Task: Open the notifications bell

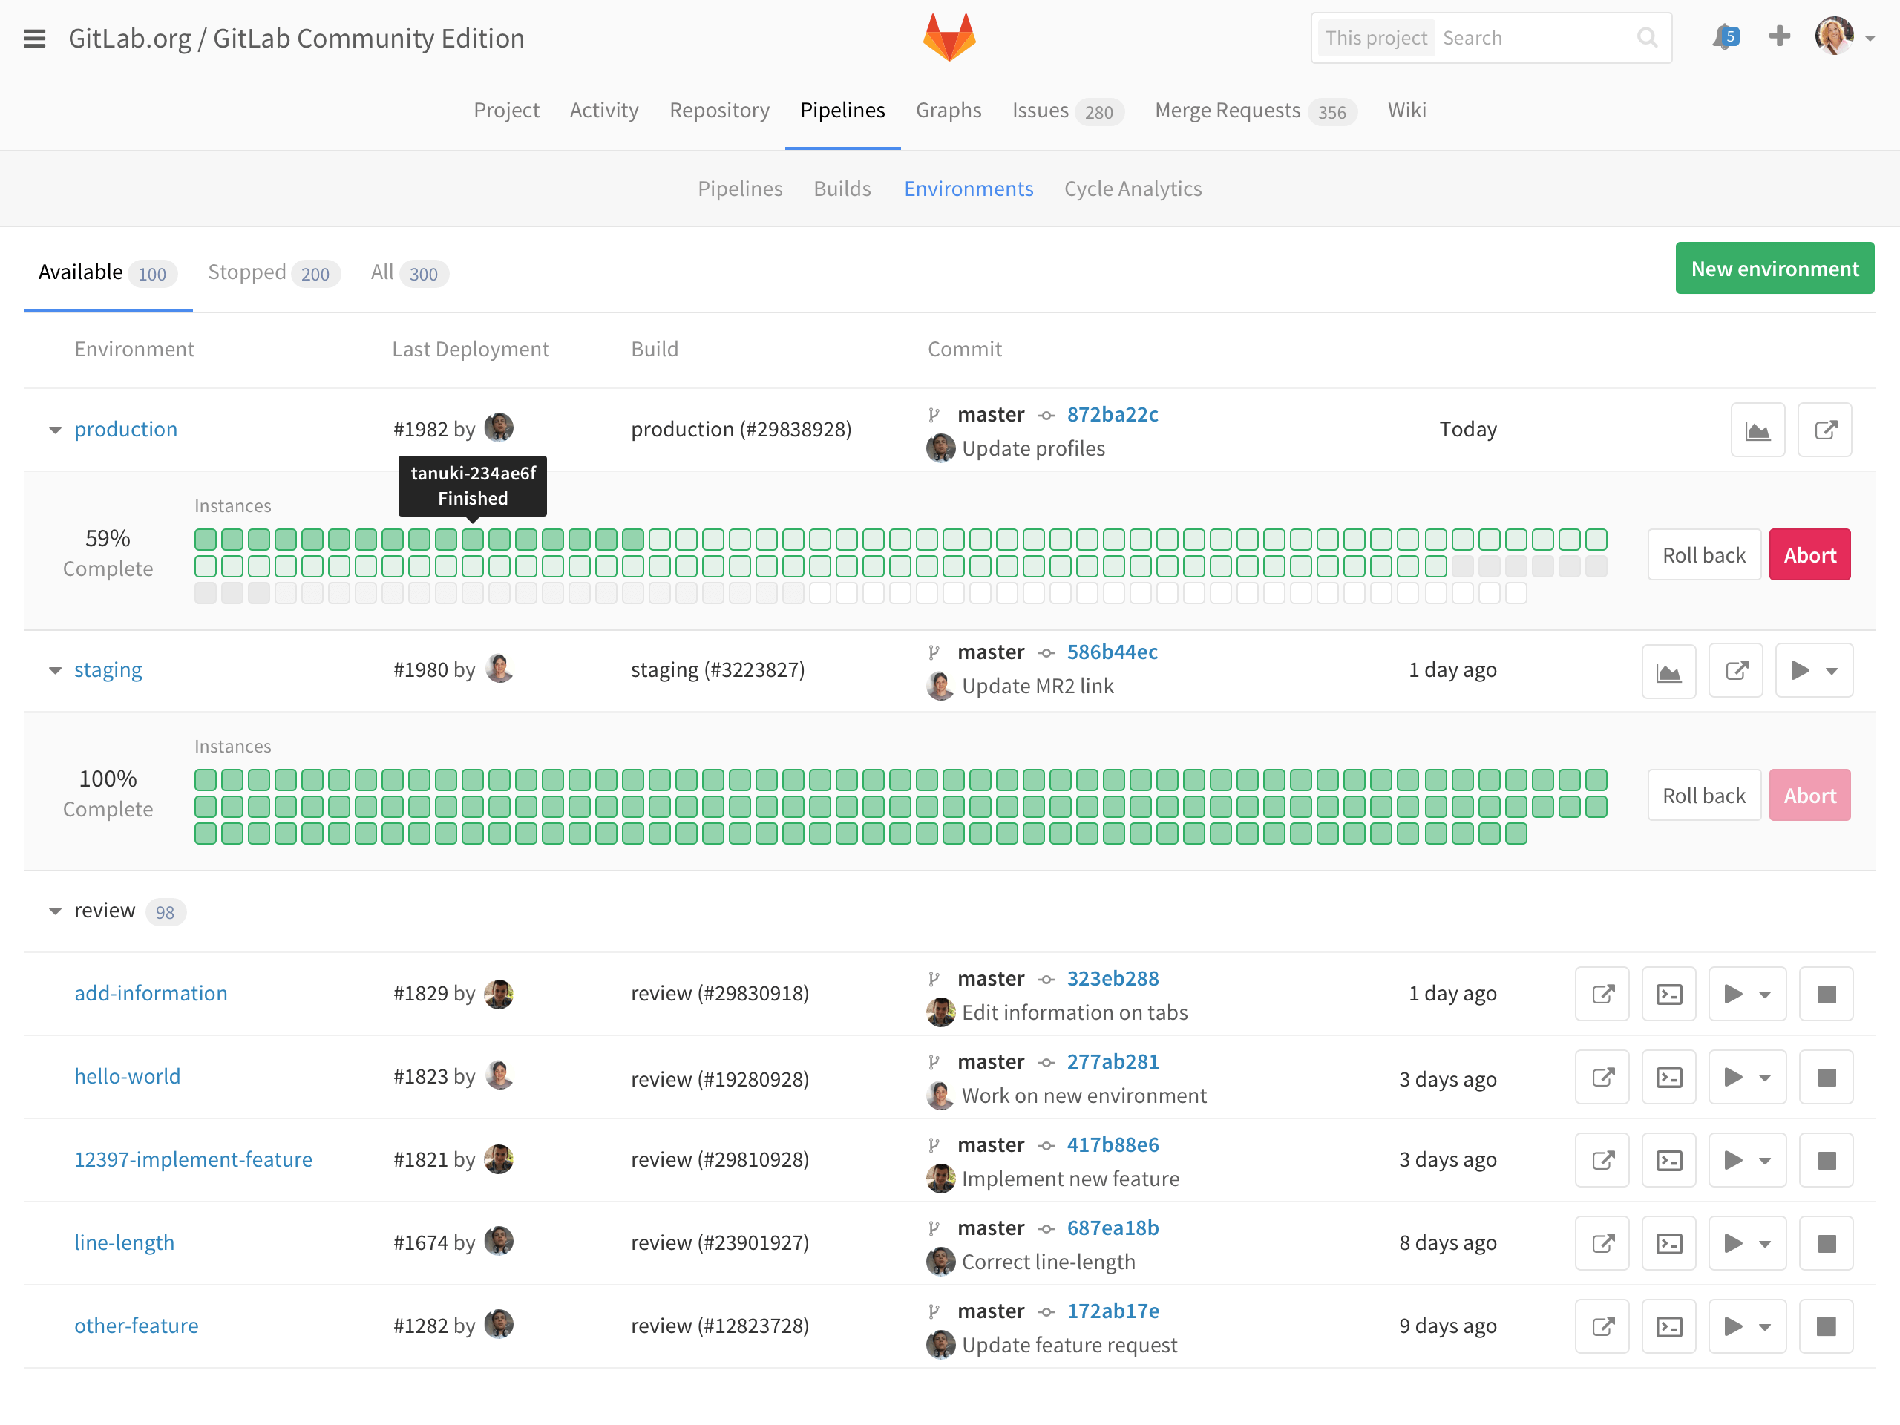Action: pyautogui.click(x=1725, y=36)
